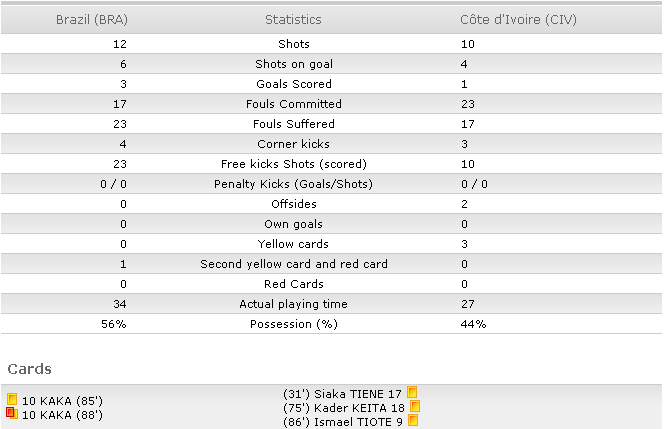Select the Actual playing time row label
664x429 pixels.
pyautogui.click(x=293, y=304)
